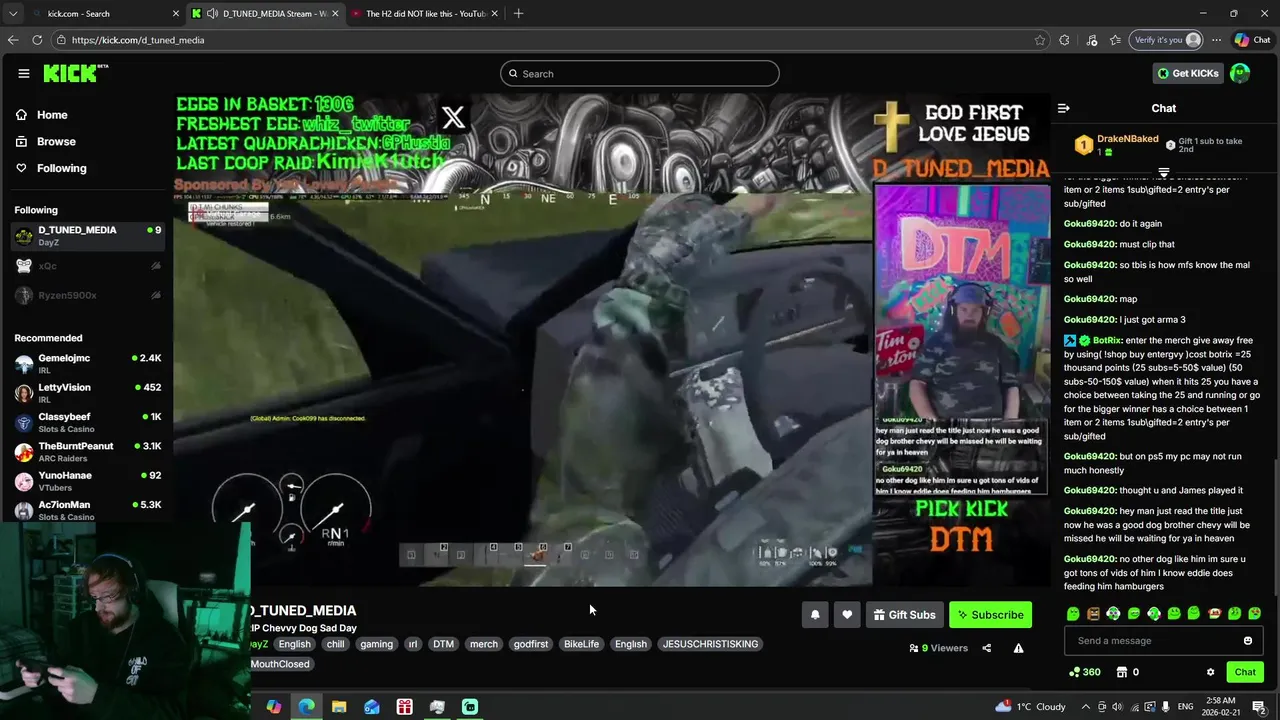Send message with green Chat button
Image resolution: width=1280 pixels, height=720 pixels.
click(x=1245, y=672)
